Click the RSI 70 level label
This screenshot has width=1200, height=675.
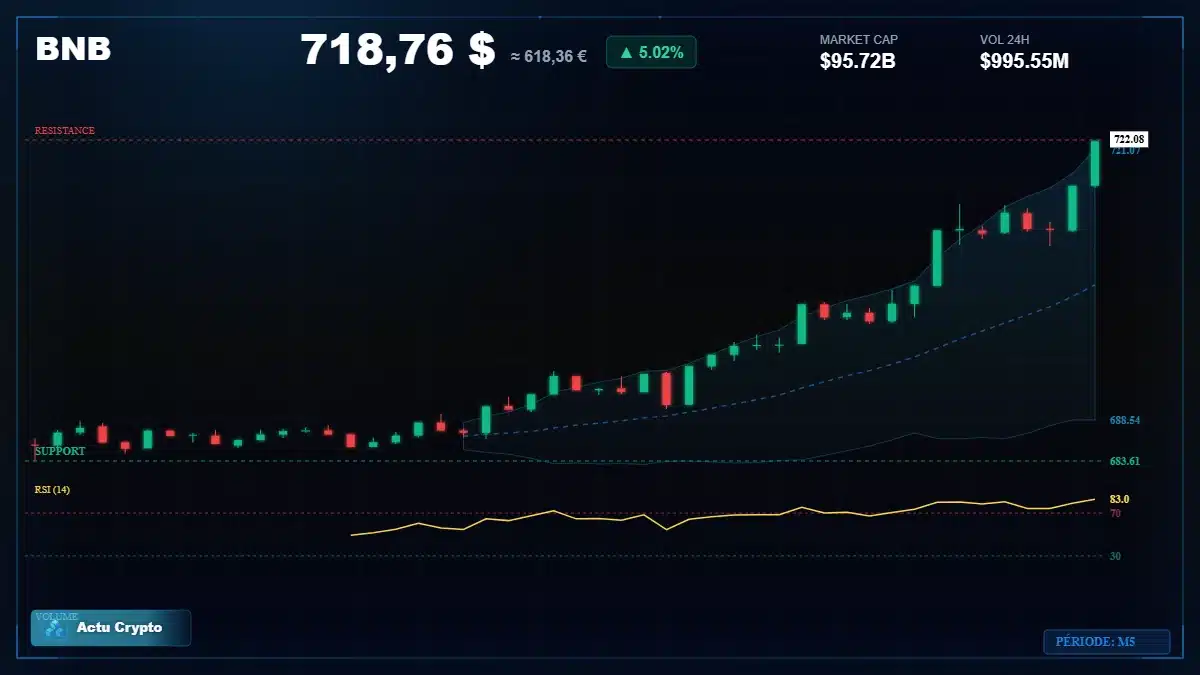tap(1115, 513)
